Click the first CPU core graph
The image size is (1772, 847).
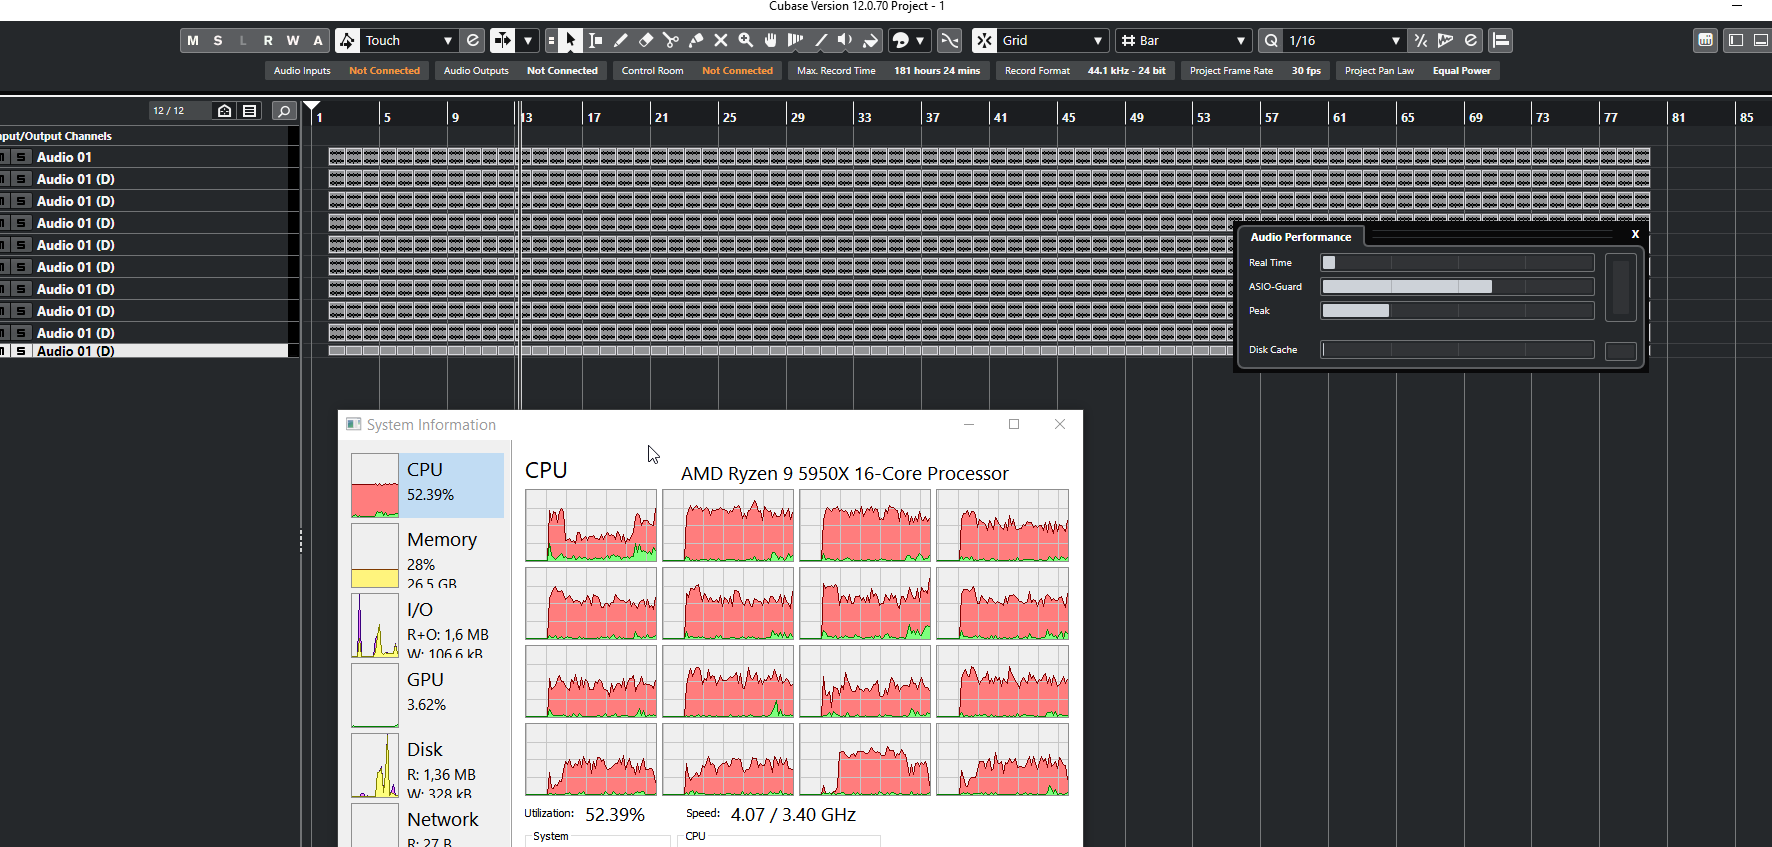[591, 525]
